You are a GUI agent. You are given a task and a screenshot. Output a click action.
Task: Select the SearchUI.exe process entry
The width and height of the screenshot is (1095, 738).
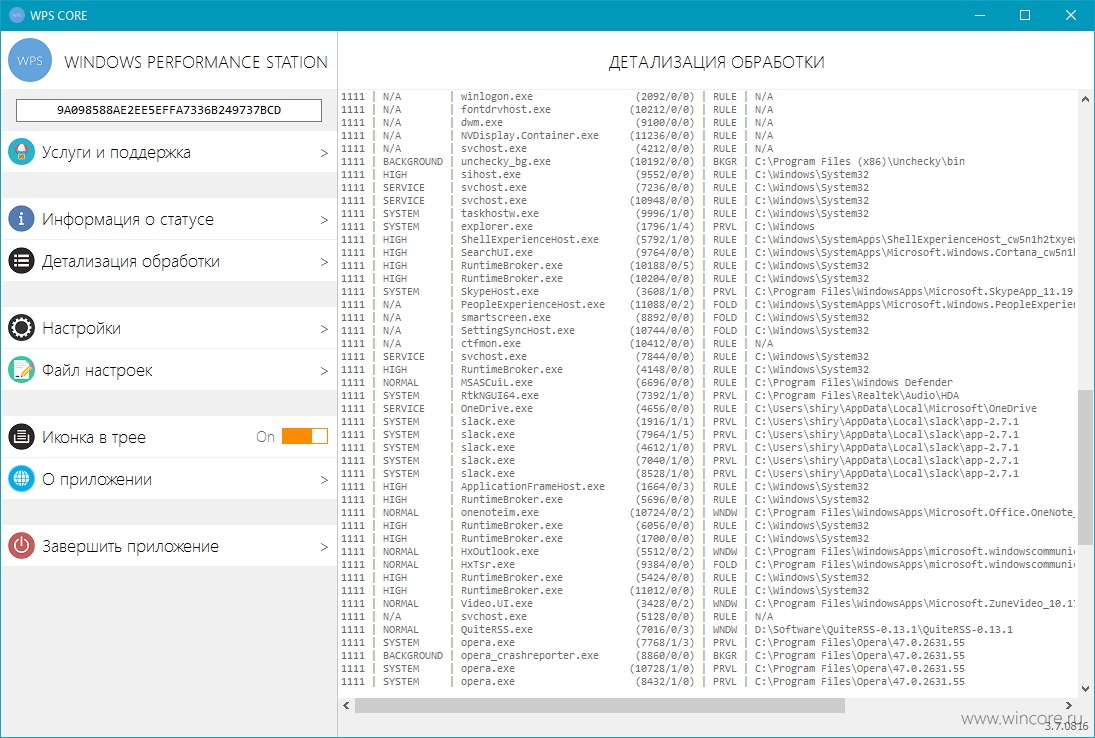pyautogui.click(x=708, y=253)
